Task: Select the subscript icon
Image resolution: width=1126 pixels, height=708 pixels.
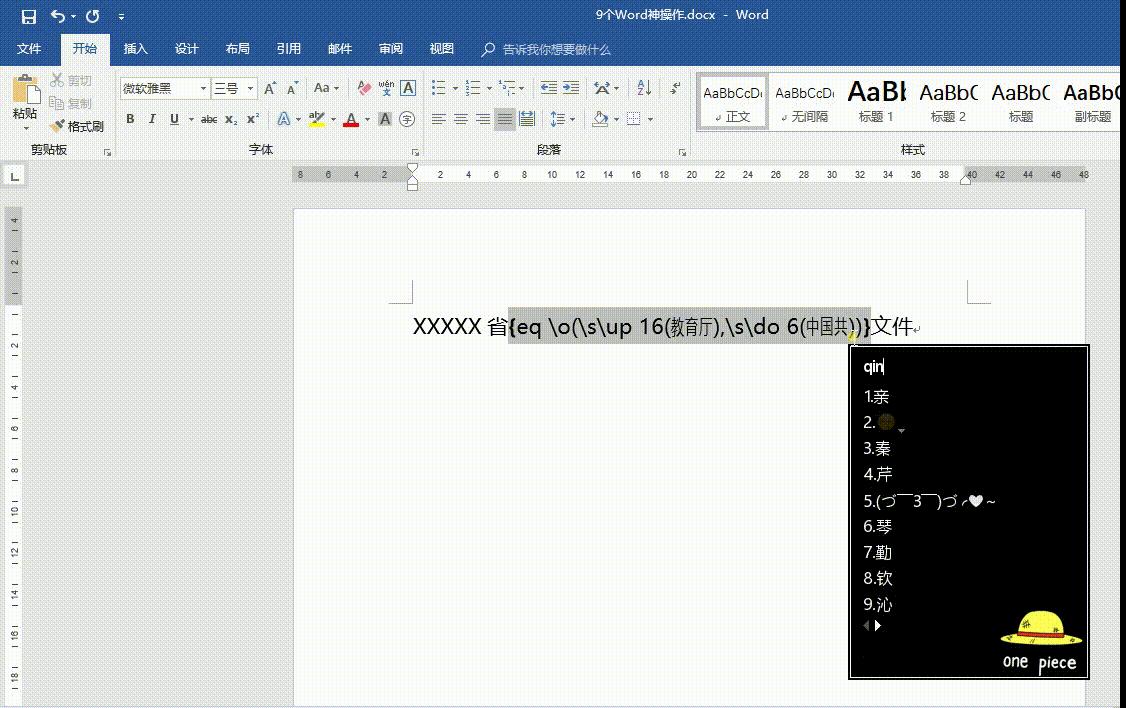Action: [x=232, y=119]
